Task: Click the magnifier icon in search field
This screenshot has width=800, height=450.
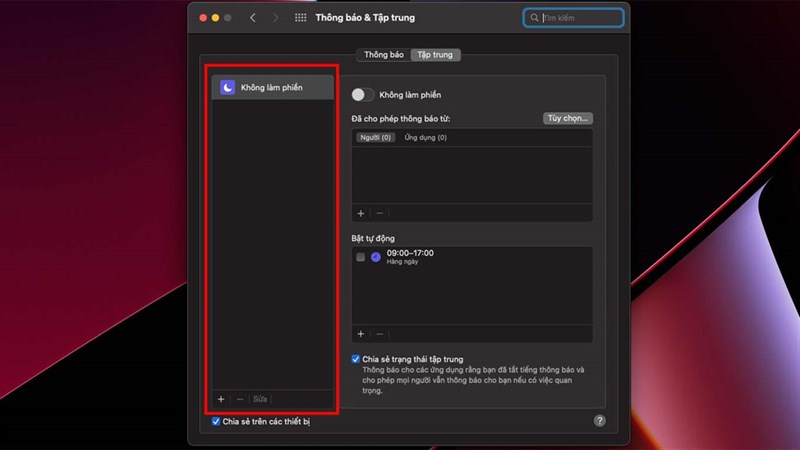Action: [534, 18]
